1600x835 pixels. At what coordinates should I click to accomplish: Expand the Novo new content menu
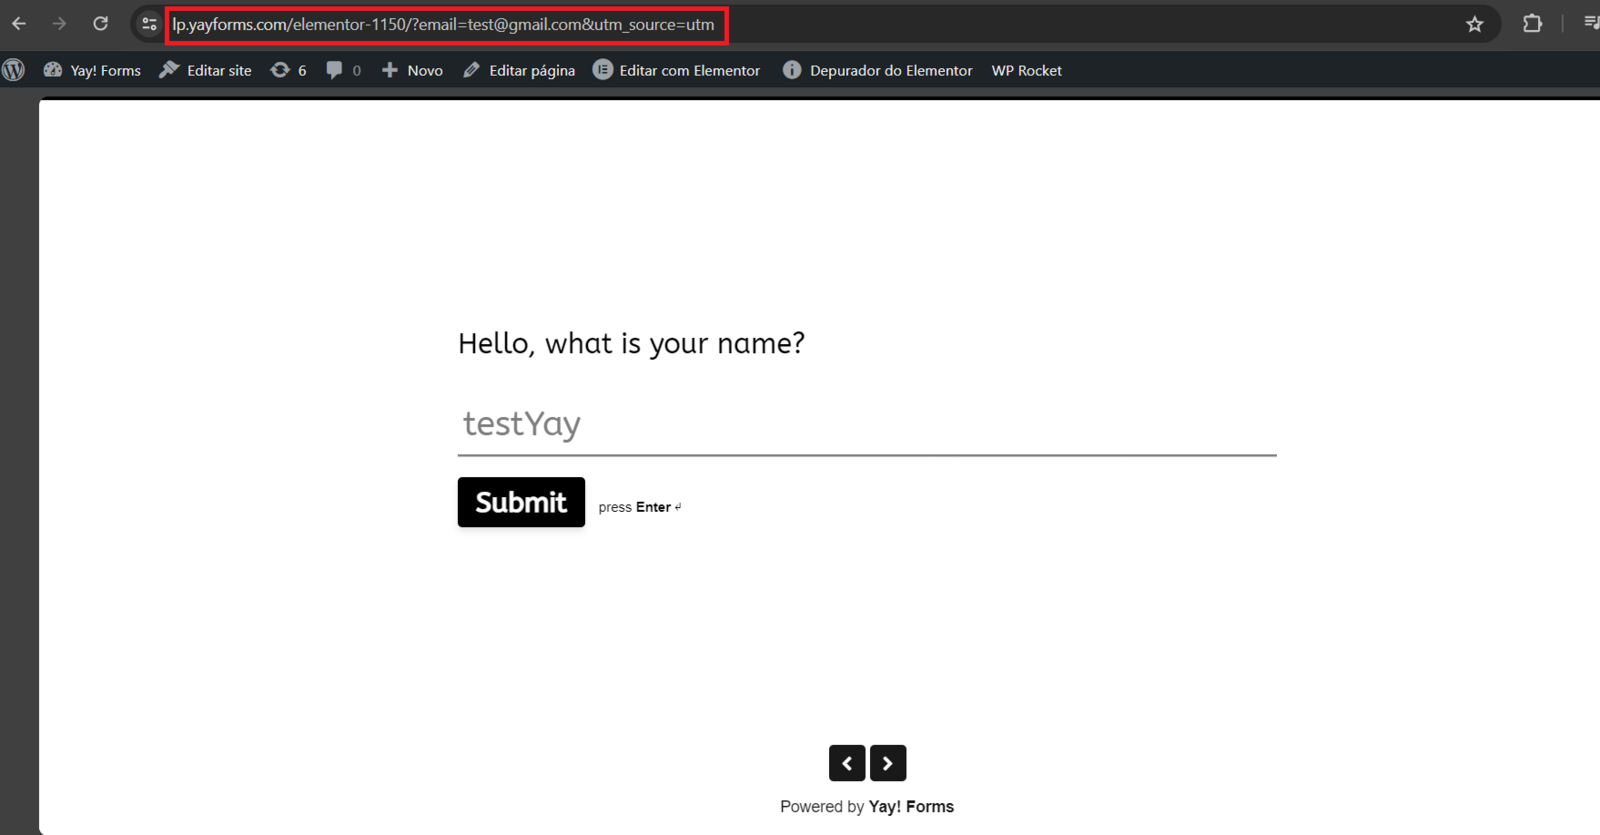[412, 70]
